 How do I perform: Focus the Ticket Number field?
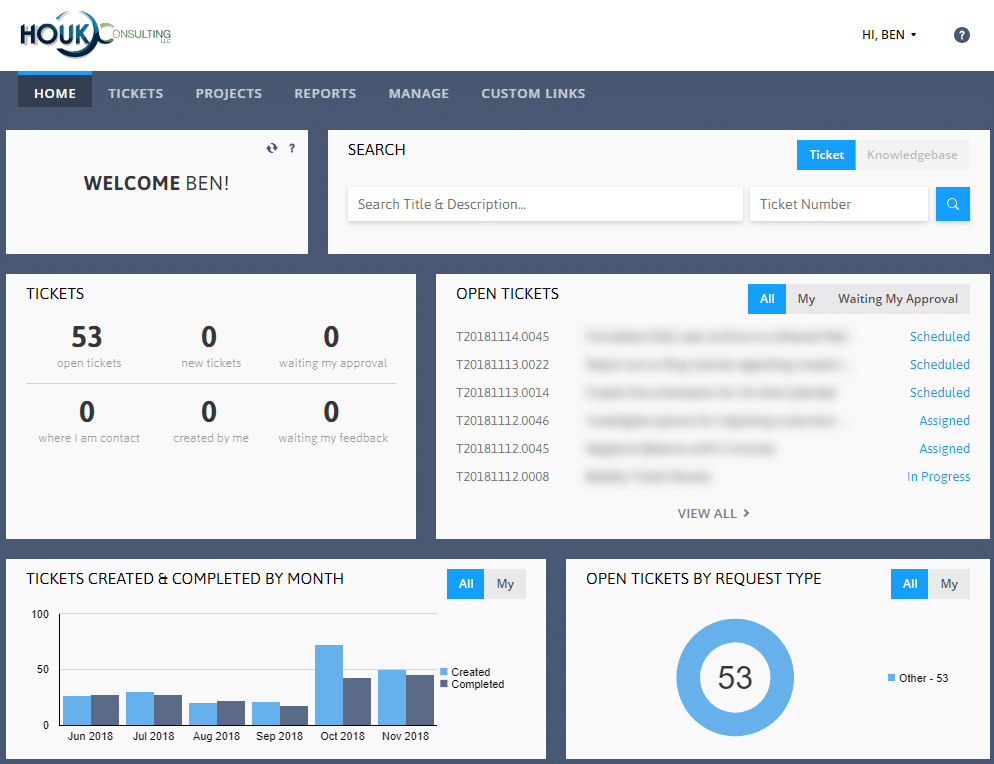839,204
